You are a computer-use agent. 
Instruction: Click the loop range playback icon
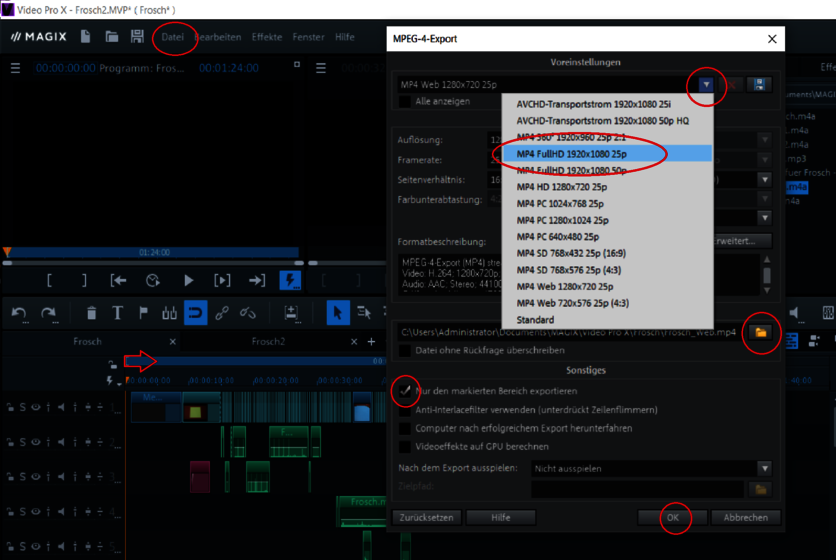[153, 281]
